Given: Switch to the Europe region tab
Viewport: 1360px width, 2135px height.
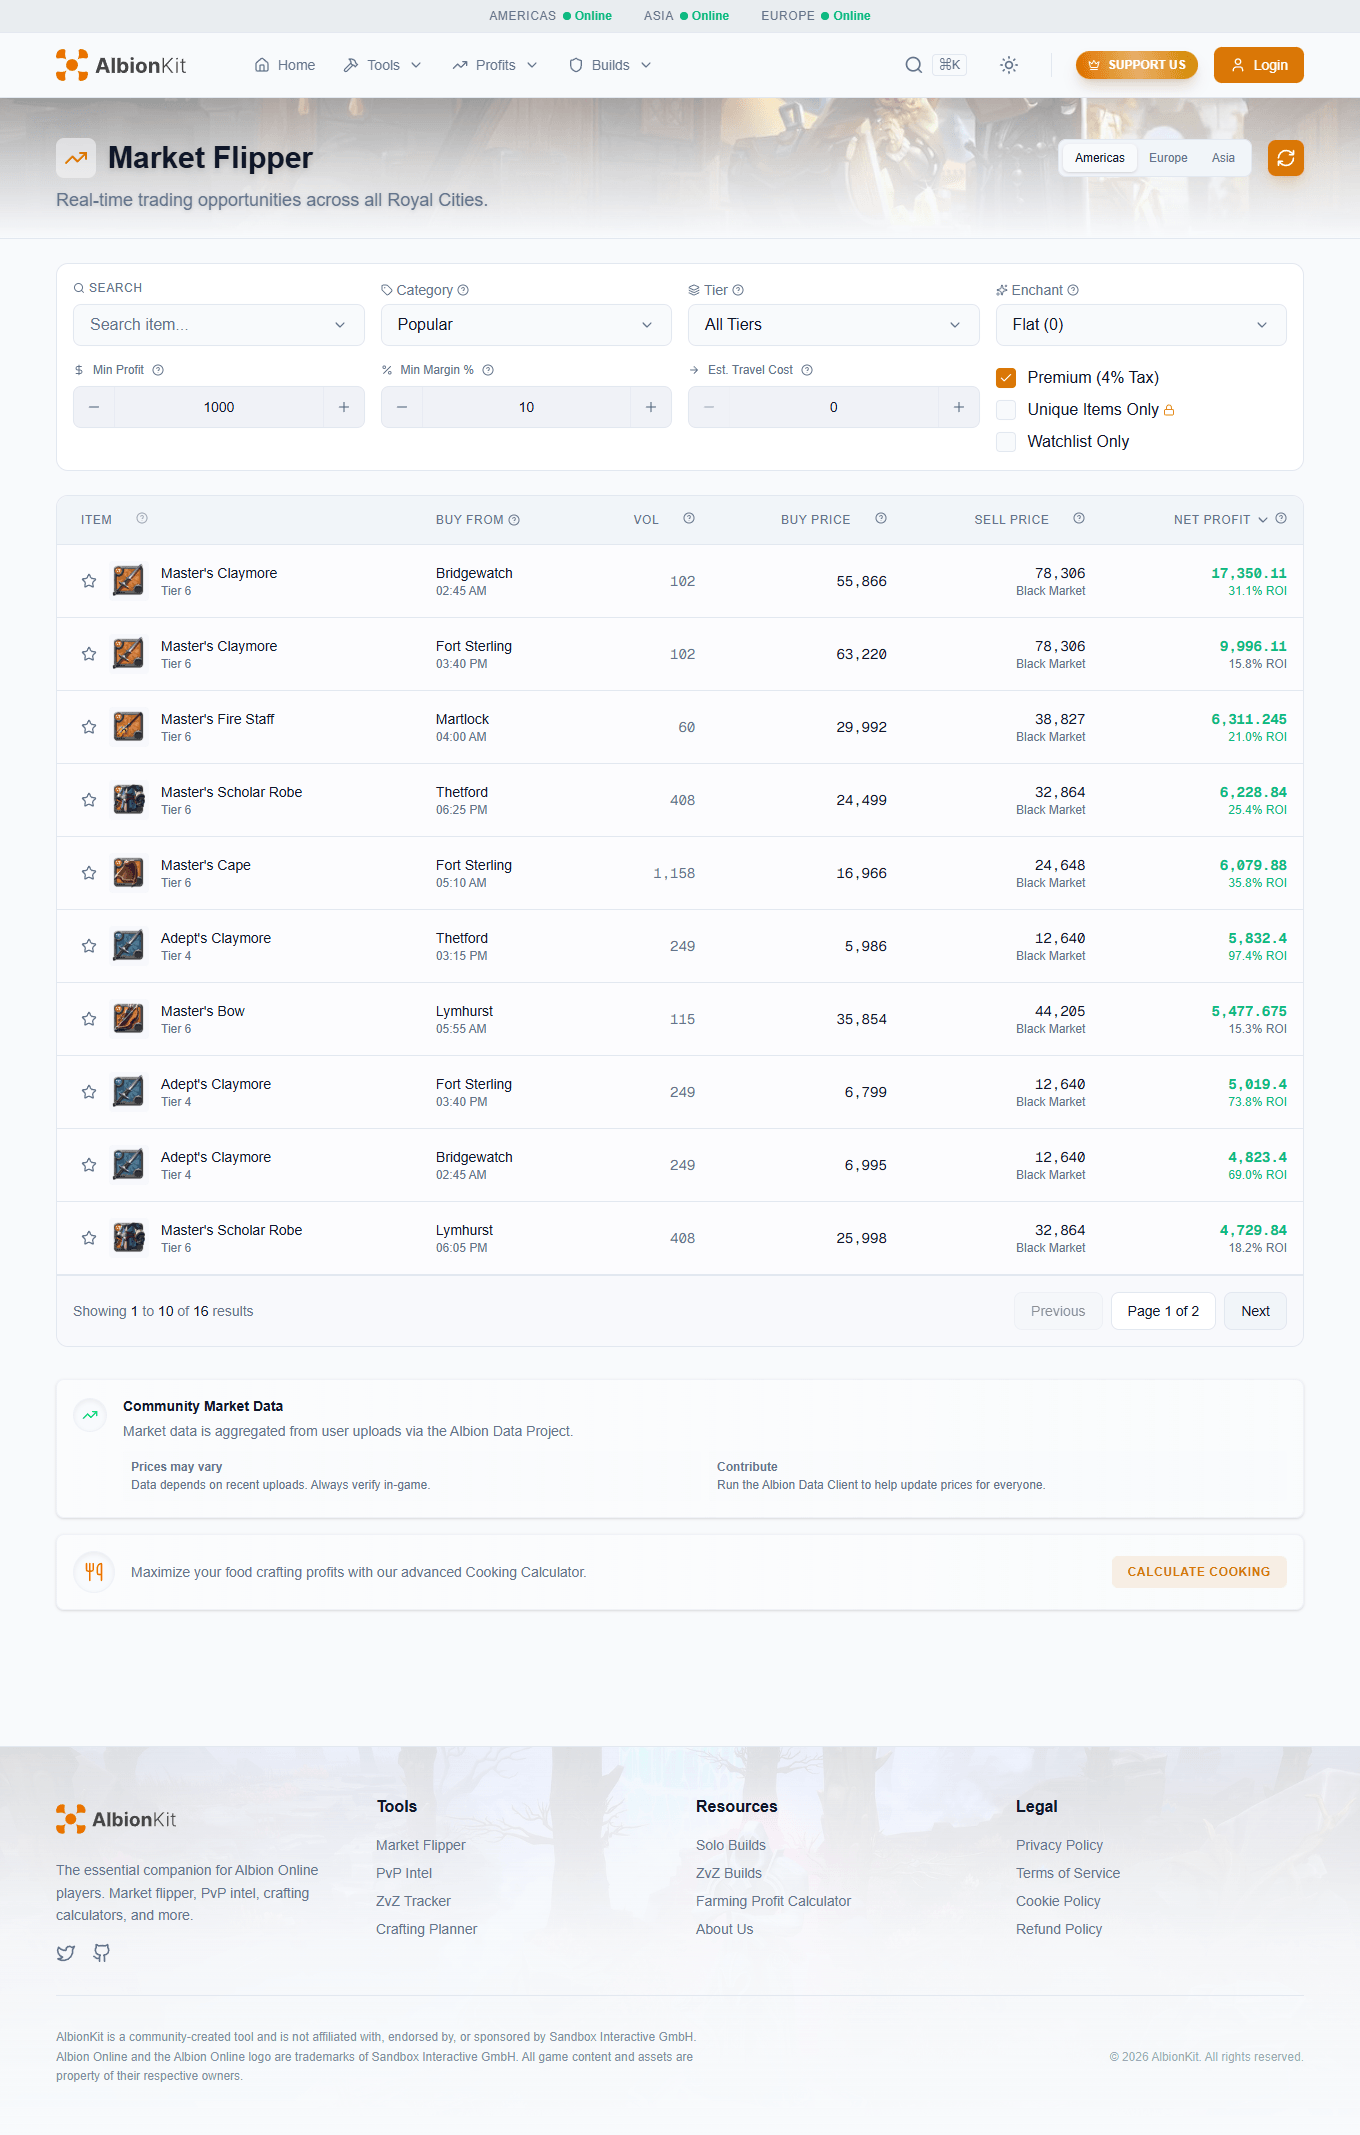Looking at the screenshot, I should pyautogui.click(x=1168, y=158).
